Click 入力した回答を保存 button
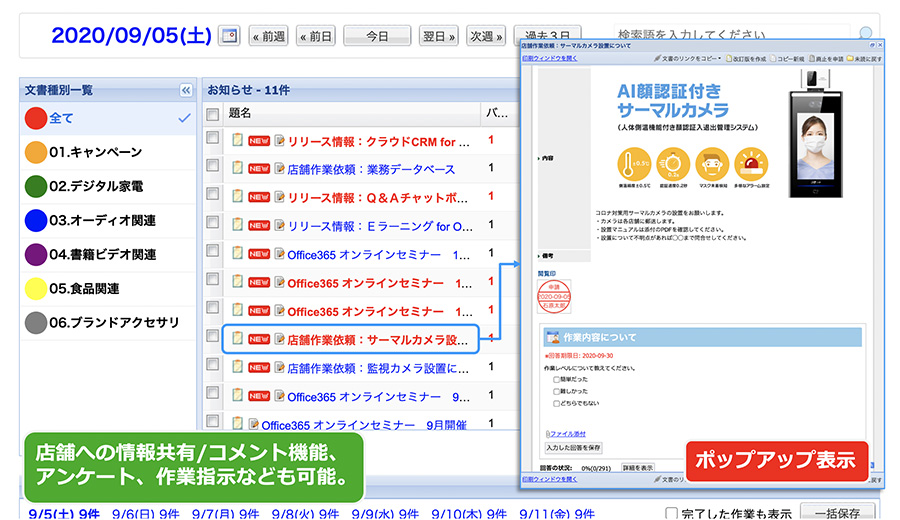The width and height of the screenshot is (900, 520). coord(573,448)
